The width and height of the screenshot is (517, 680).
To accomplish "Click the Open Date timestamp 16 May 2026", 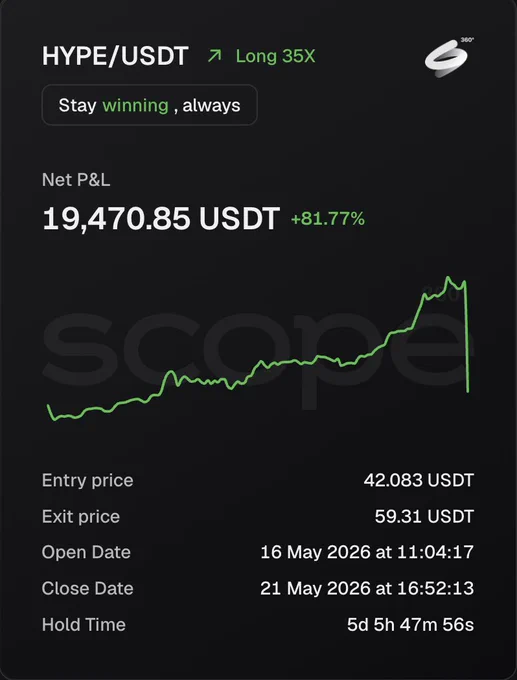I will pyautogui.click(x=367, y=552).
